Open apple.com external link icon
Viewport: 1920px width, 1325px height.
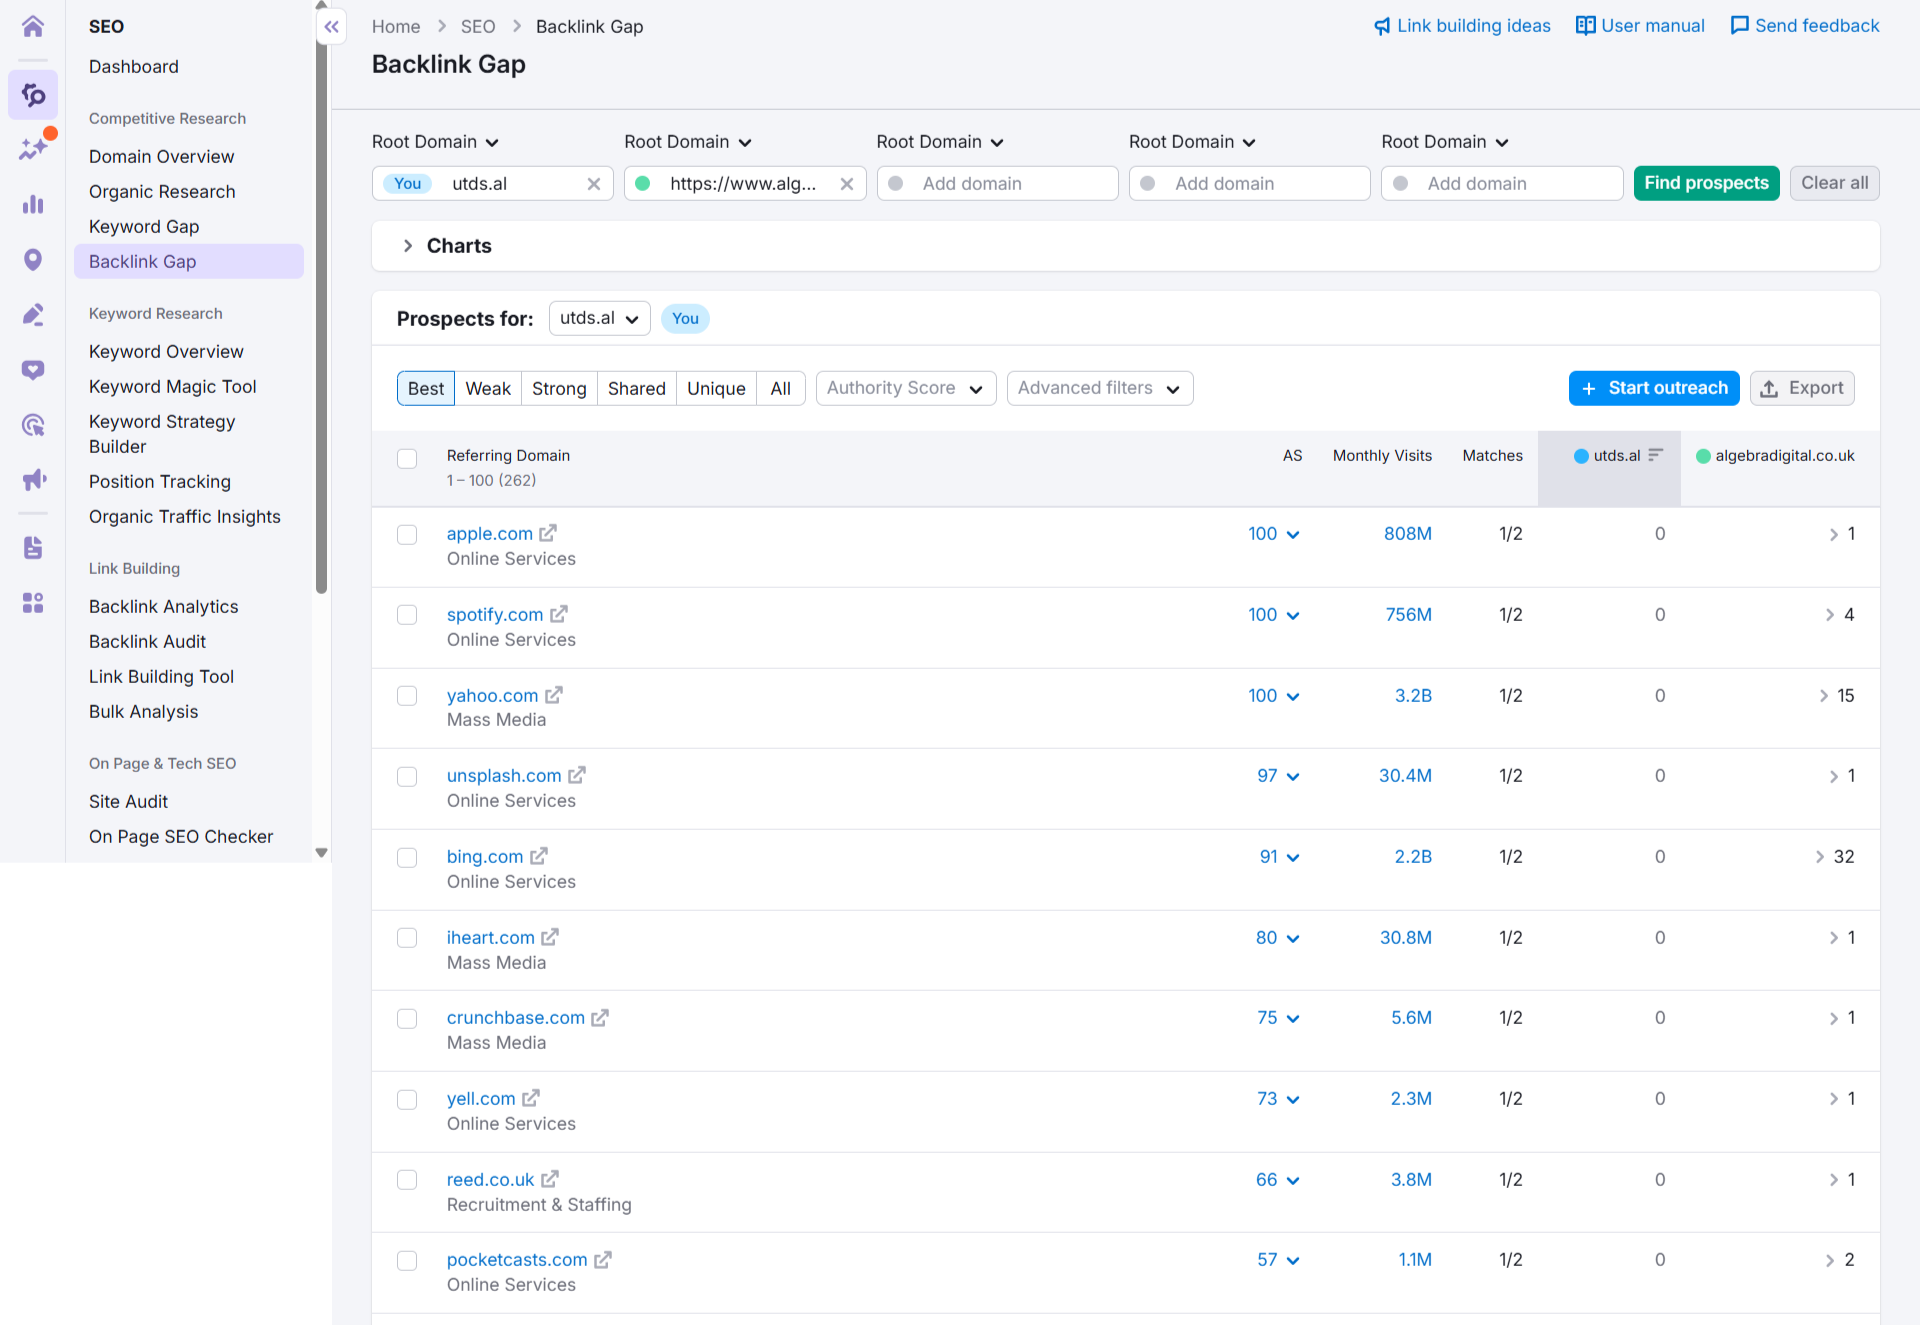[548, 533]
